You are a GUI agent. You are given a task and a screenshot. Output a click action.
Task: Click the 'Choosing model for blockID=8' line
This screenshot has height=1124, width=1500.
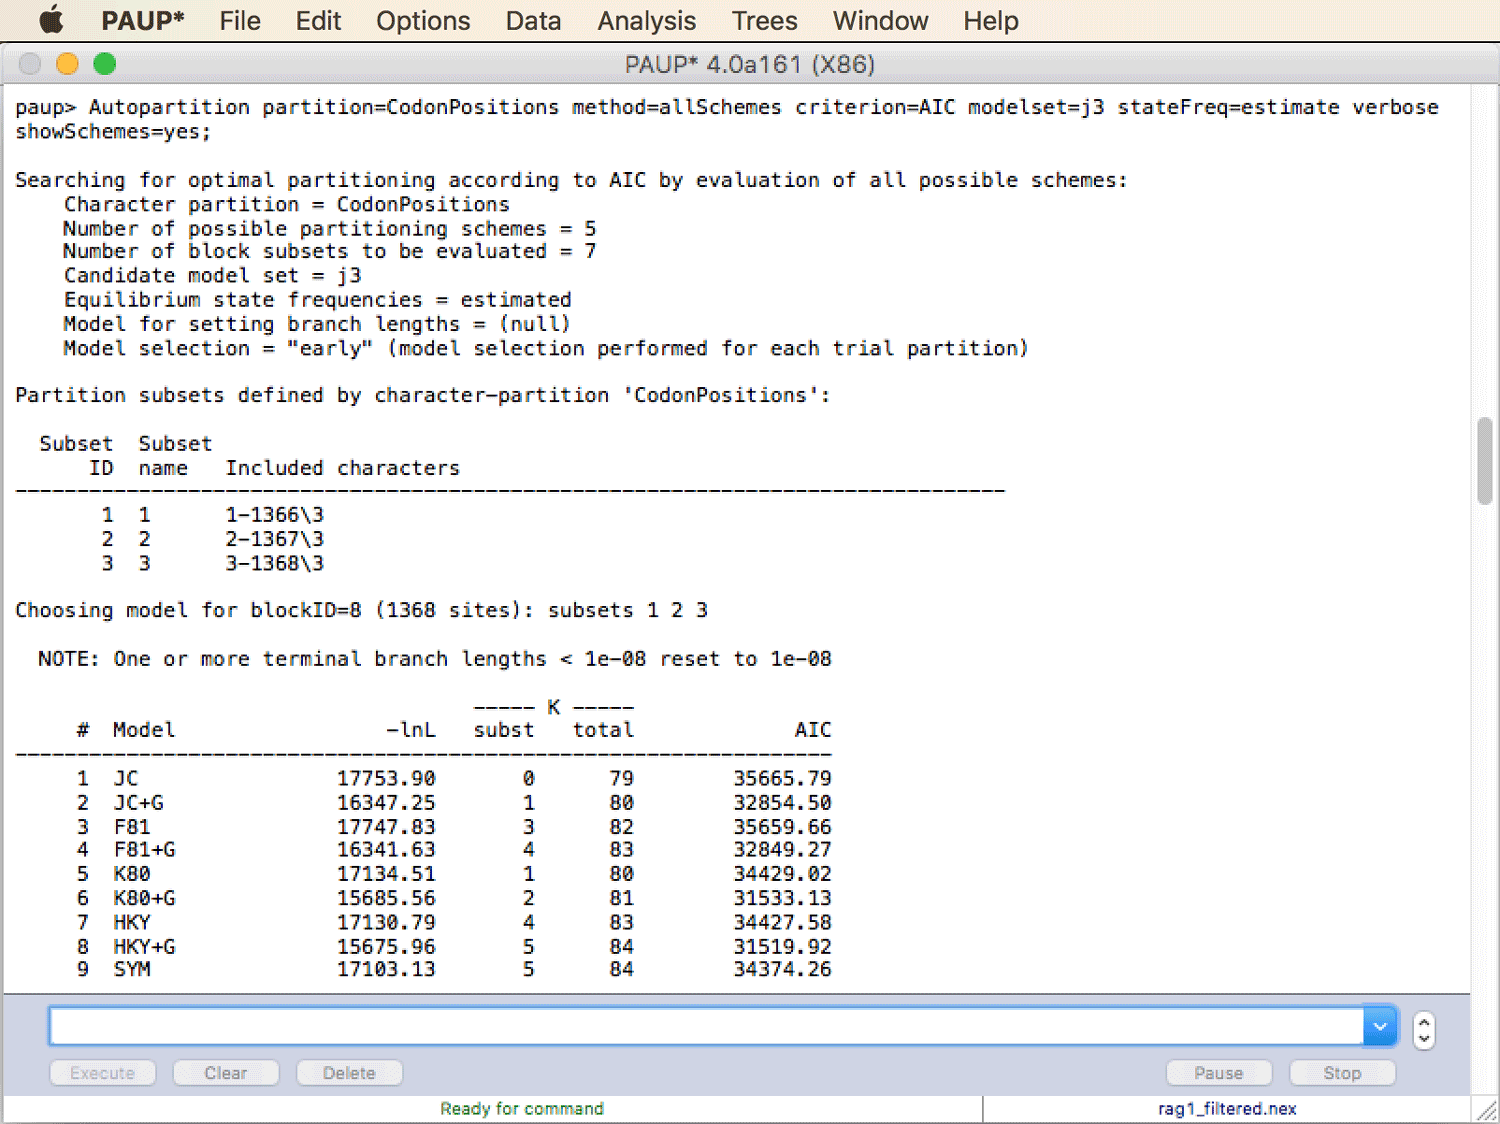[361, 611]
